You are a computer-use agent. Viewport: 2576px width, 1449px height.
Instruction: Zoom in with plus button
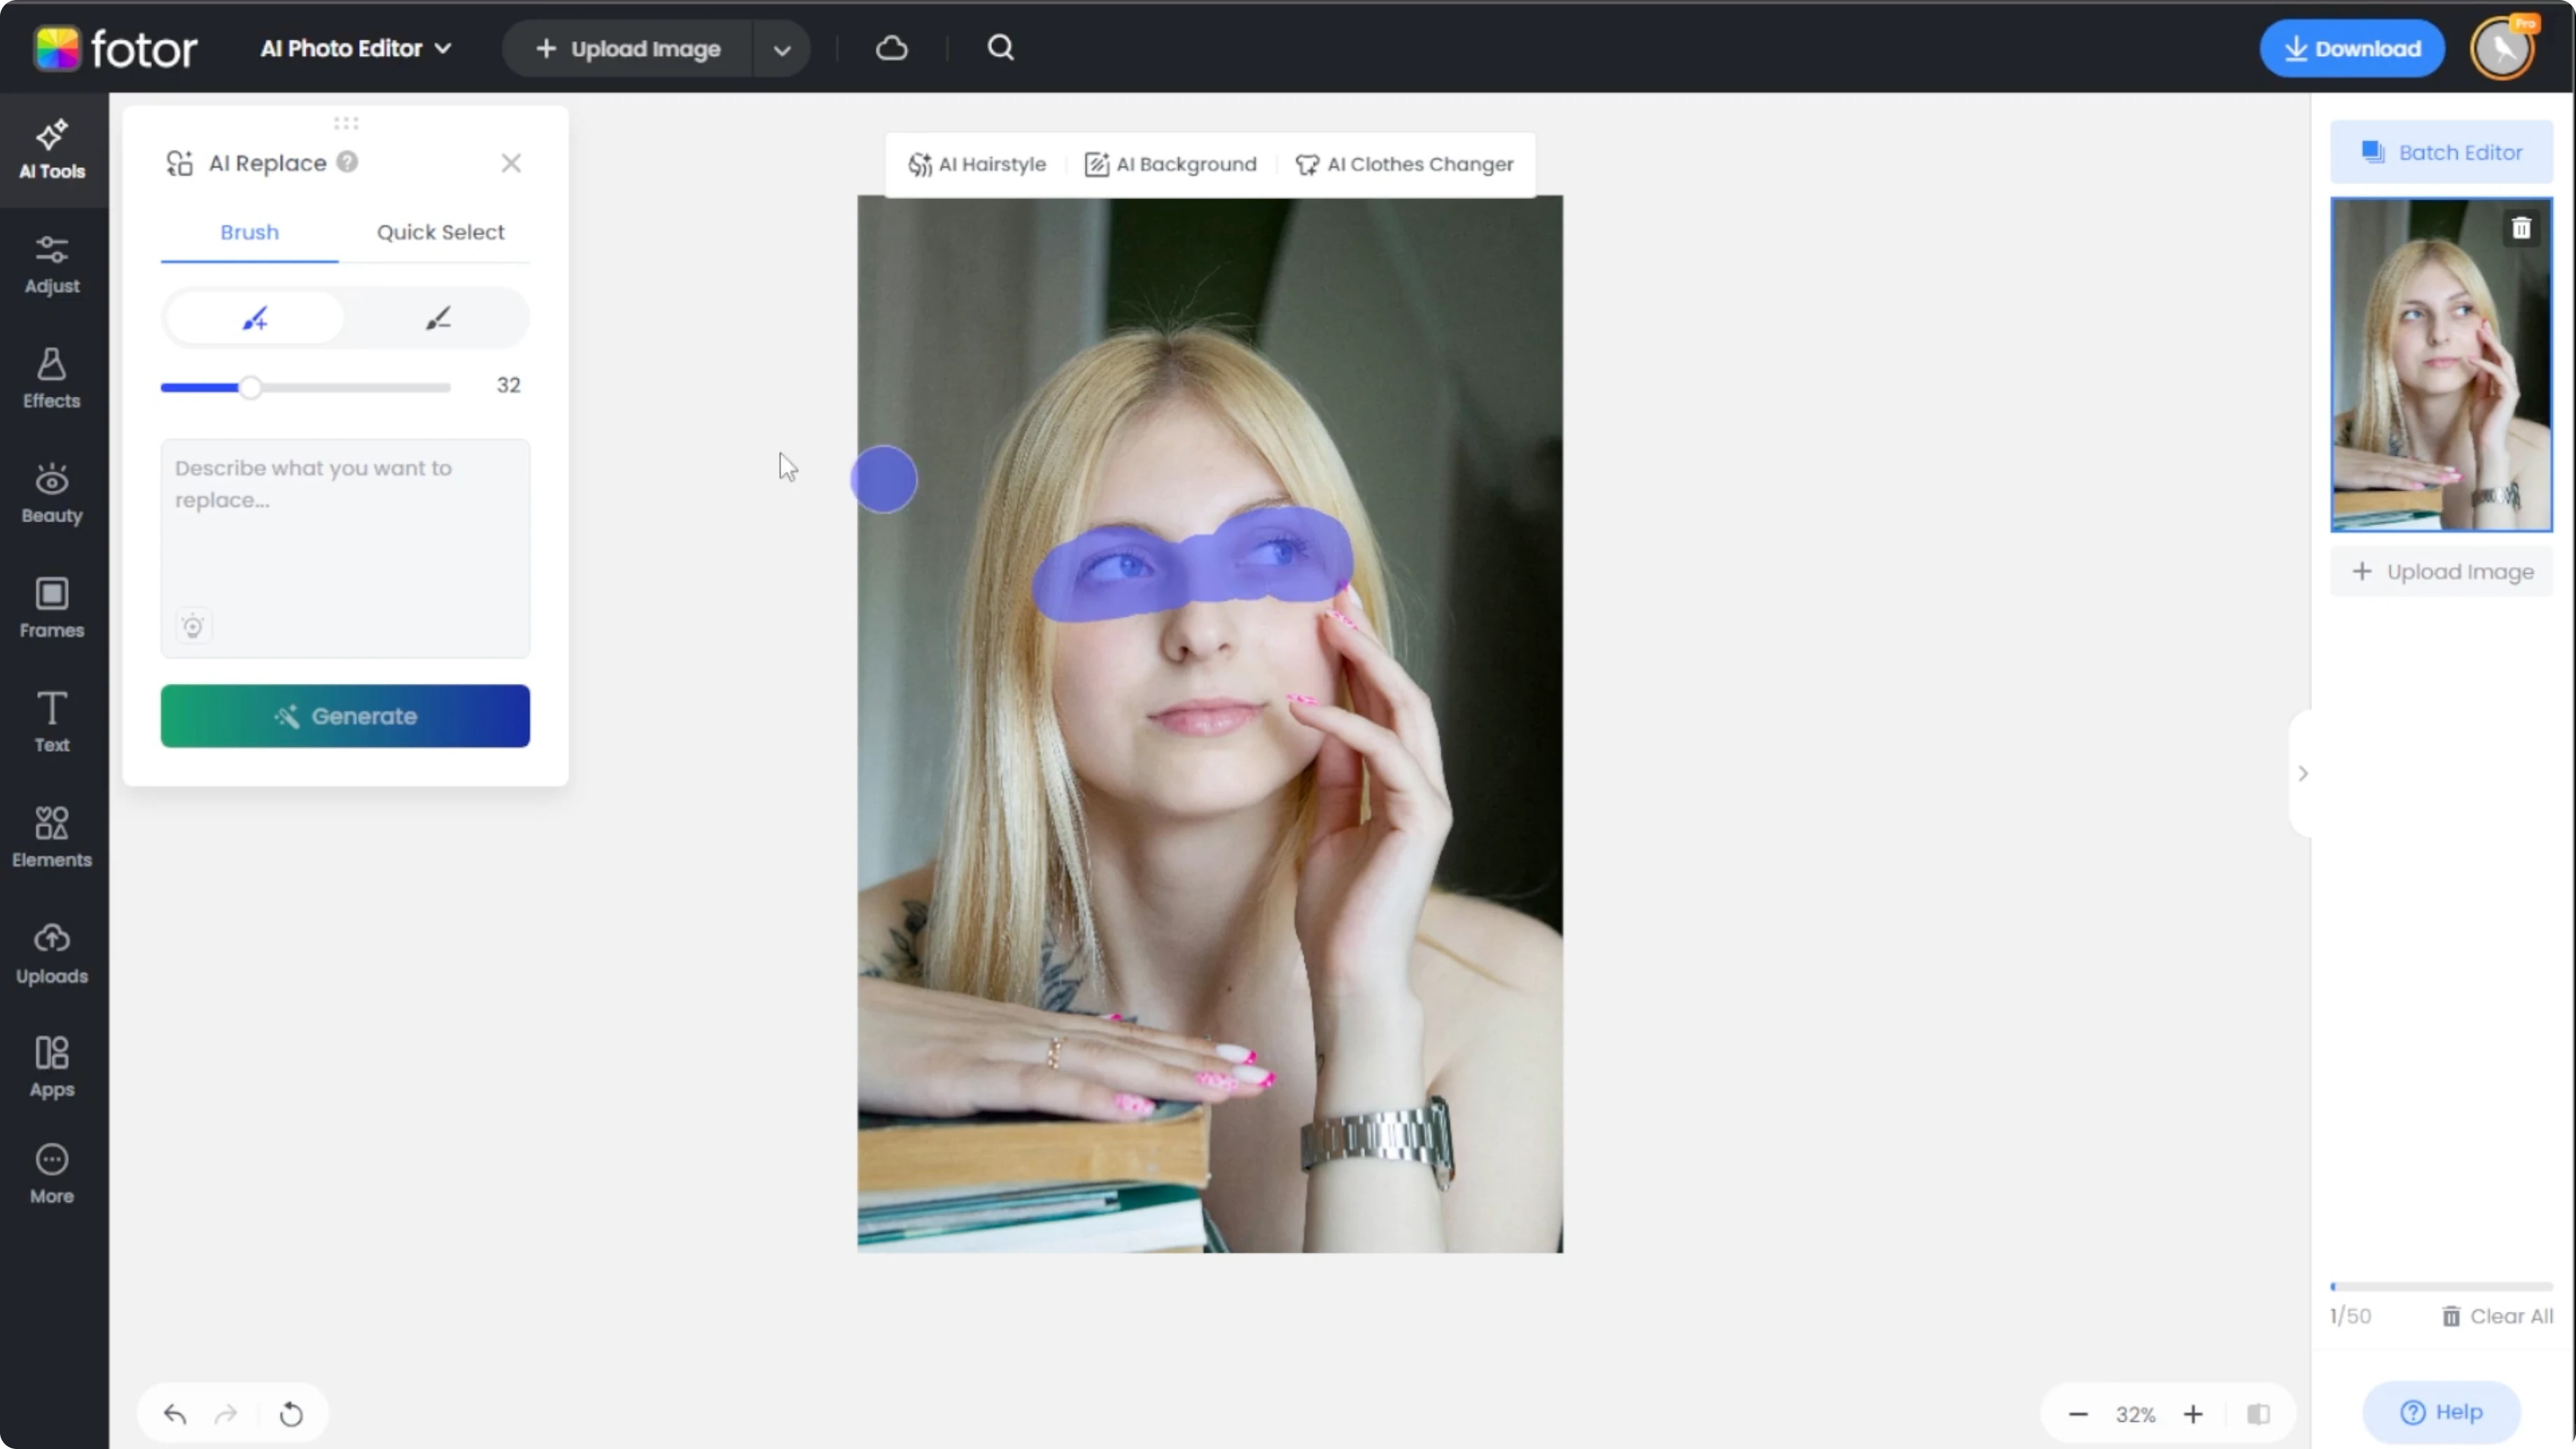coord(2193,1414)
